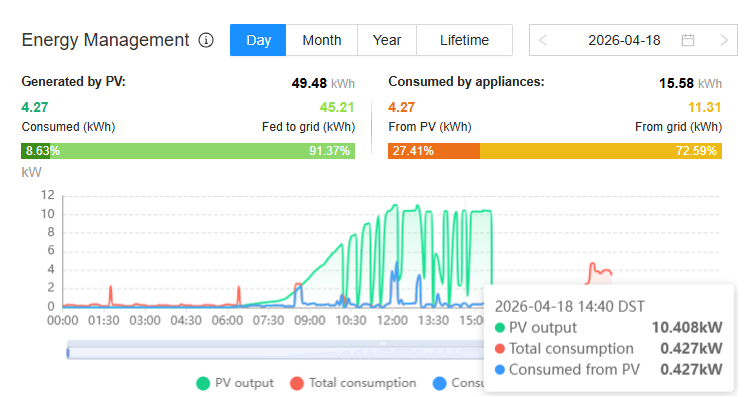
Task: Click the tooltip PV output 10.408kW value
Action: [x=687, y=327]
